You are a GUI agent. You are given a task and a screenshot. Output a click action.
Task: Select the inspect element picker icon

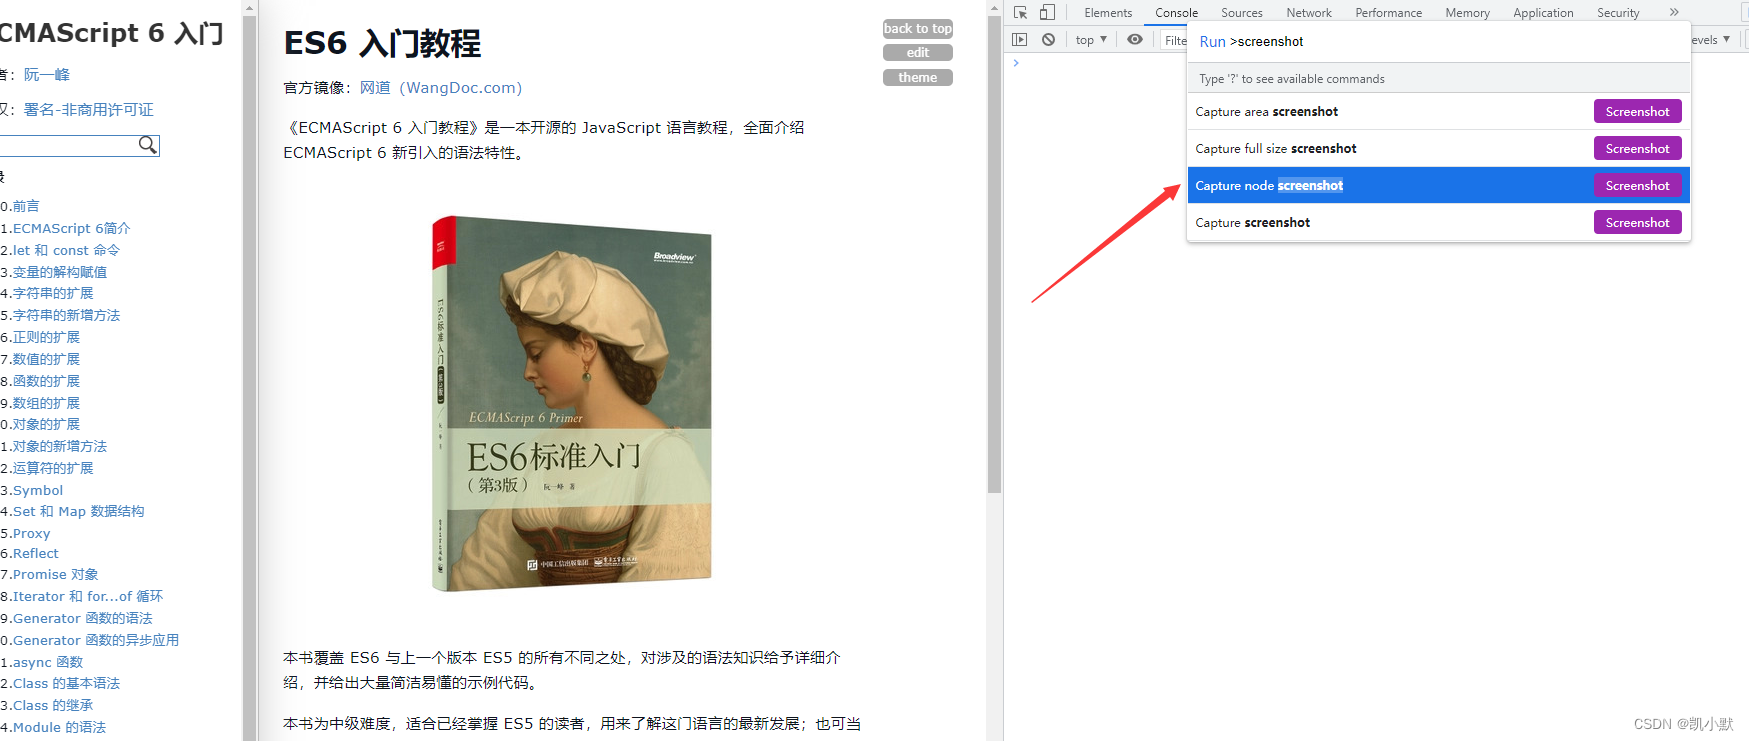(x=1020, y=13)
